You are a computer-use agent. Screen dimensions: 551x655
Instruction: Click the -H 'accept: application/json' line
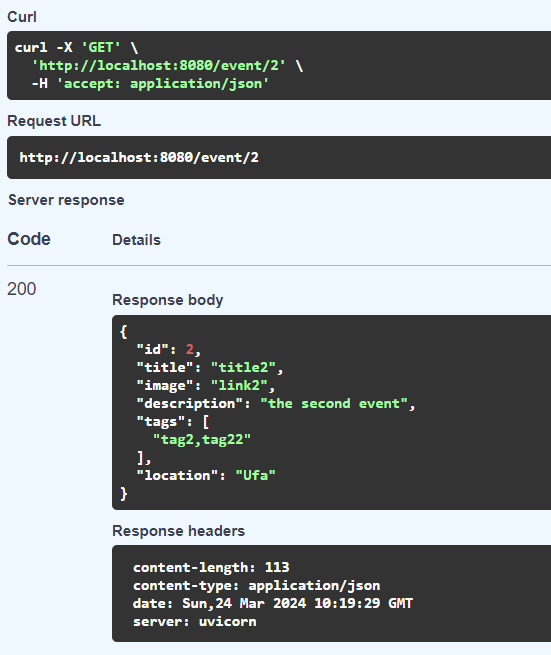150,84
